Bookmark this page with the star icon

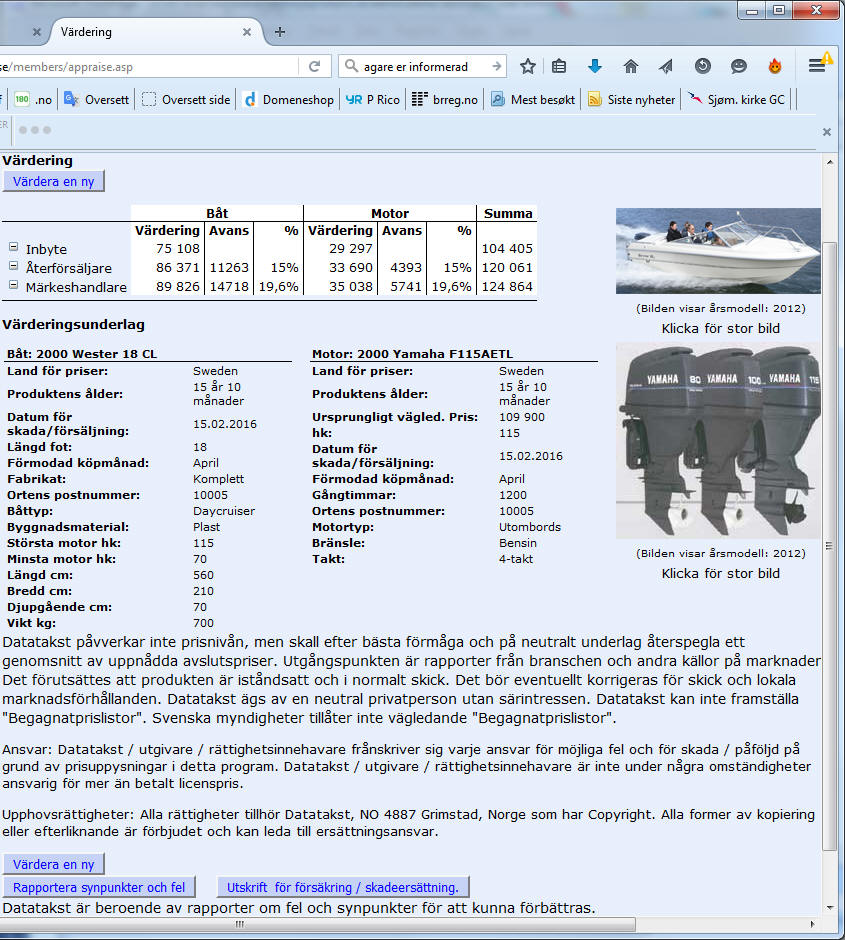(x=528, y=67)
